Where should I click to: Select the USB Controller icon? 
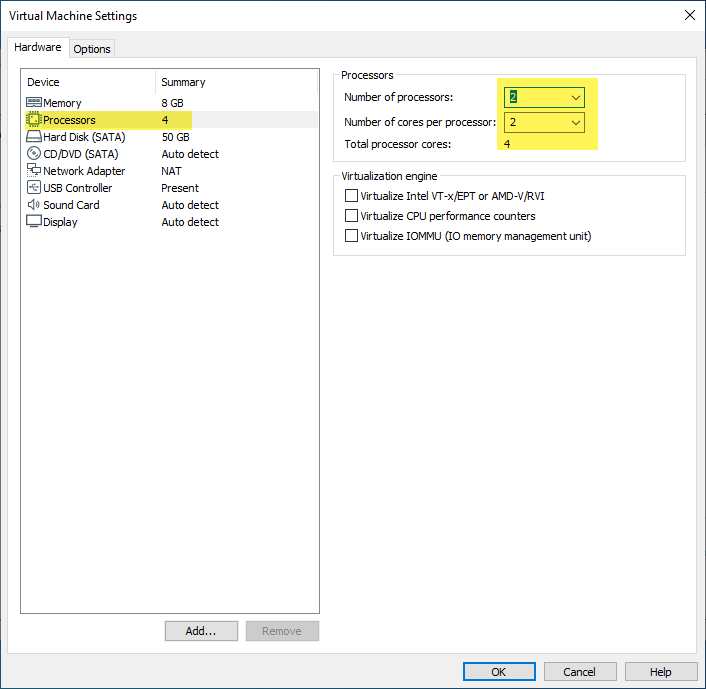tap(33, 188)
